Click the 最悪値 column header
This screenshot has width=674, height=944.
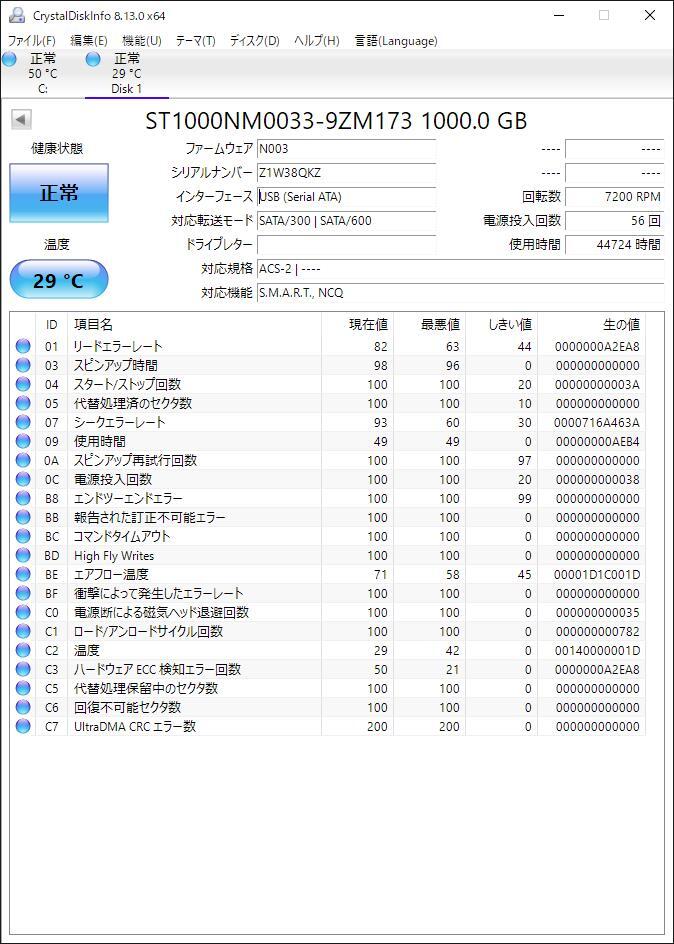[x=430, y=324]
